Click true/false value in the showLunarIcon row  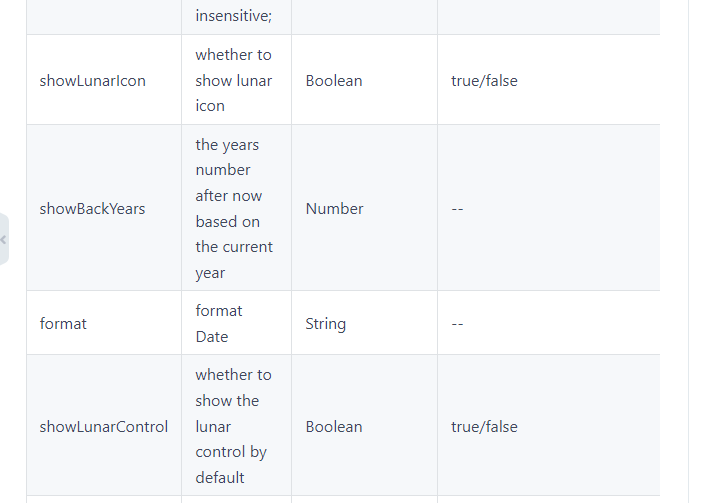coord(484,80)
